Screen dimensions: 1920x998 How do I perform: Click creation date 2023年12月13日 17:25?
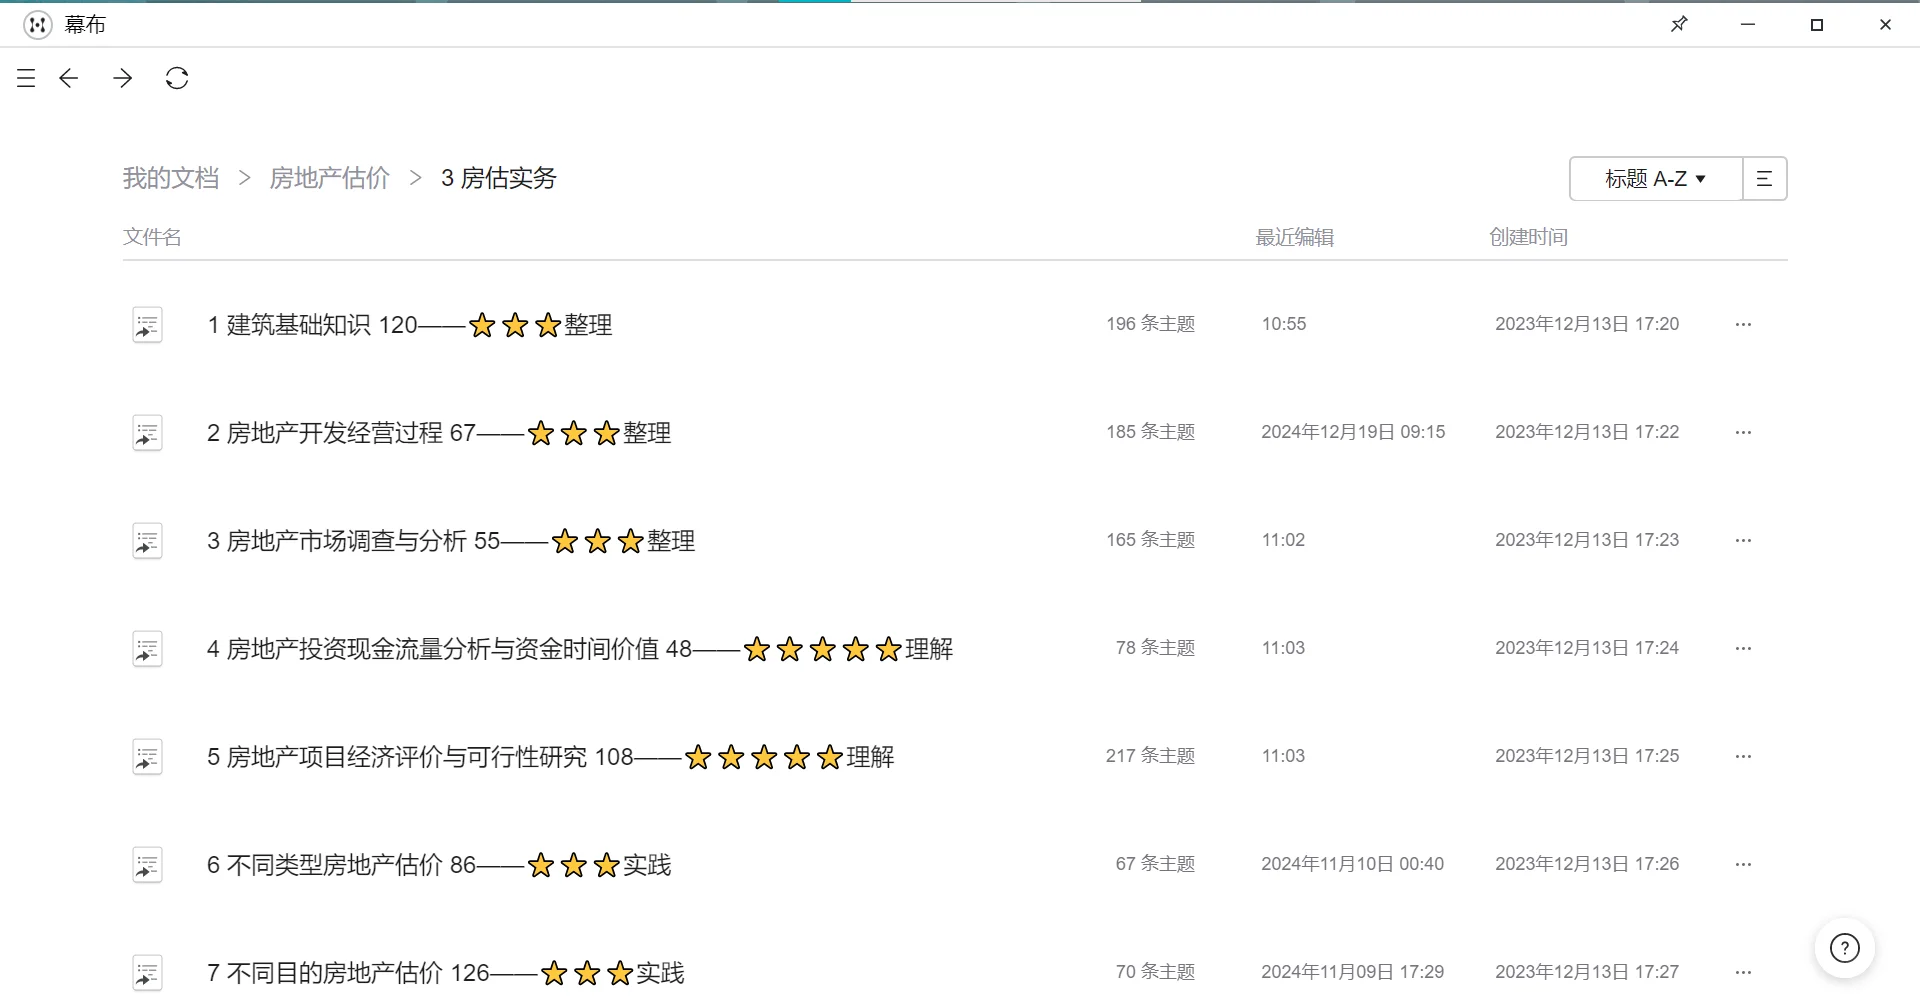pyautogui.click(x=1587, y=756)
